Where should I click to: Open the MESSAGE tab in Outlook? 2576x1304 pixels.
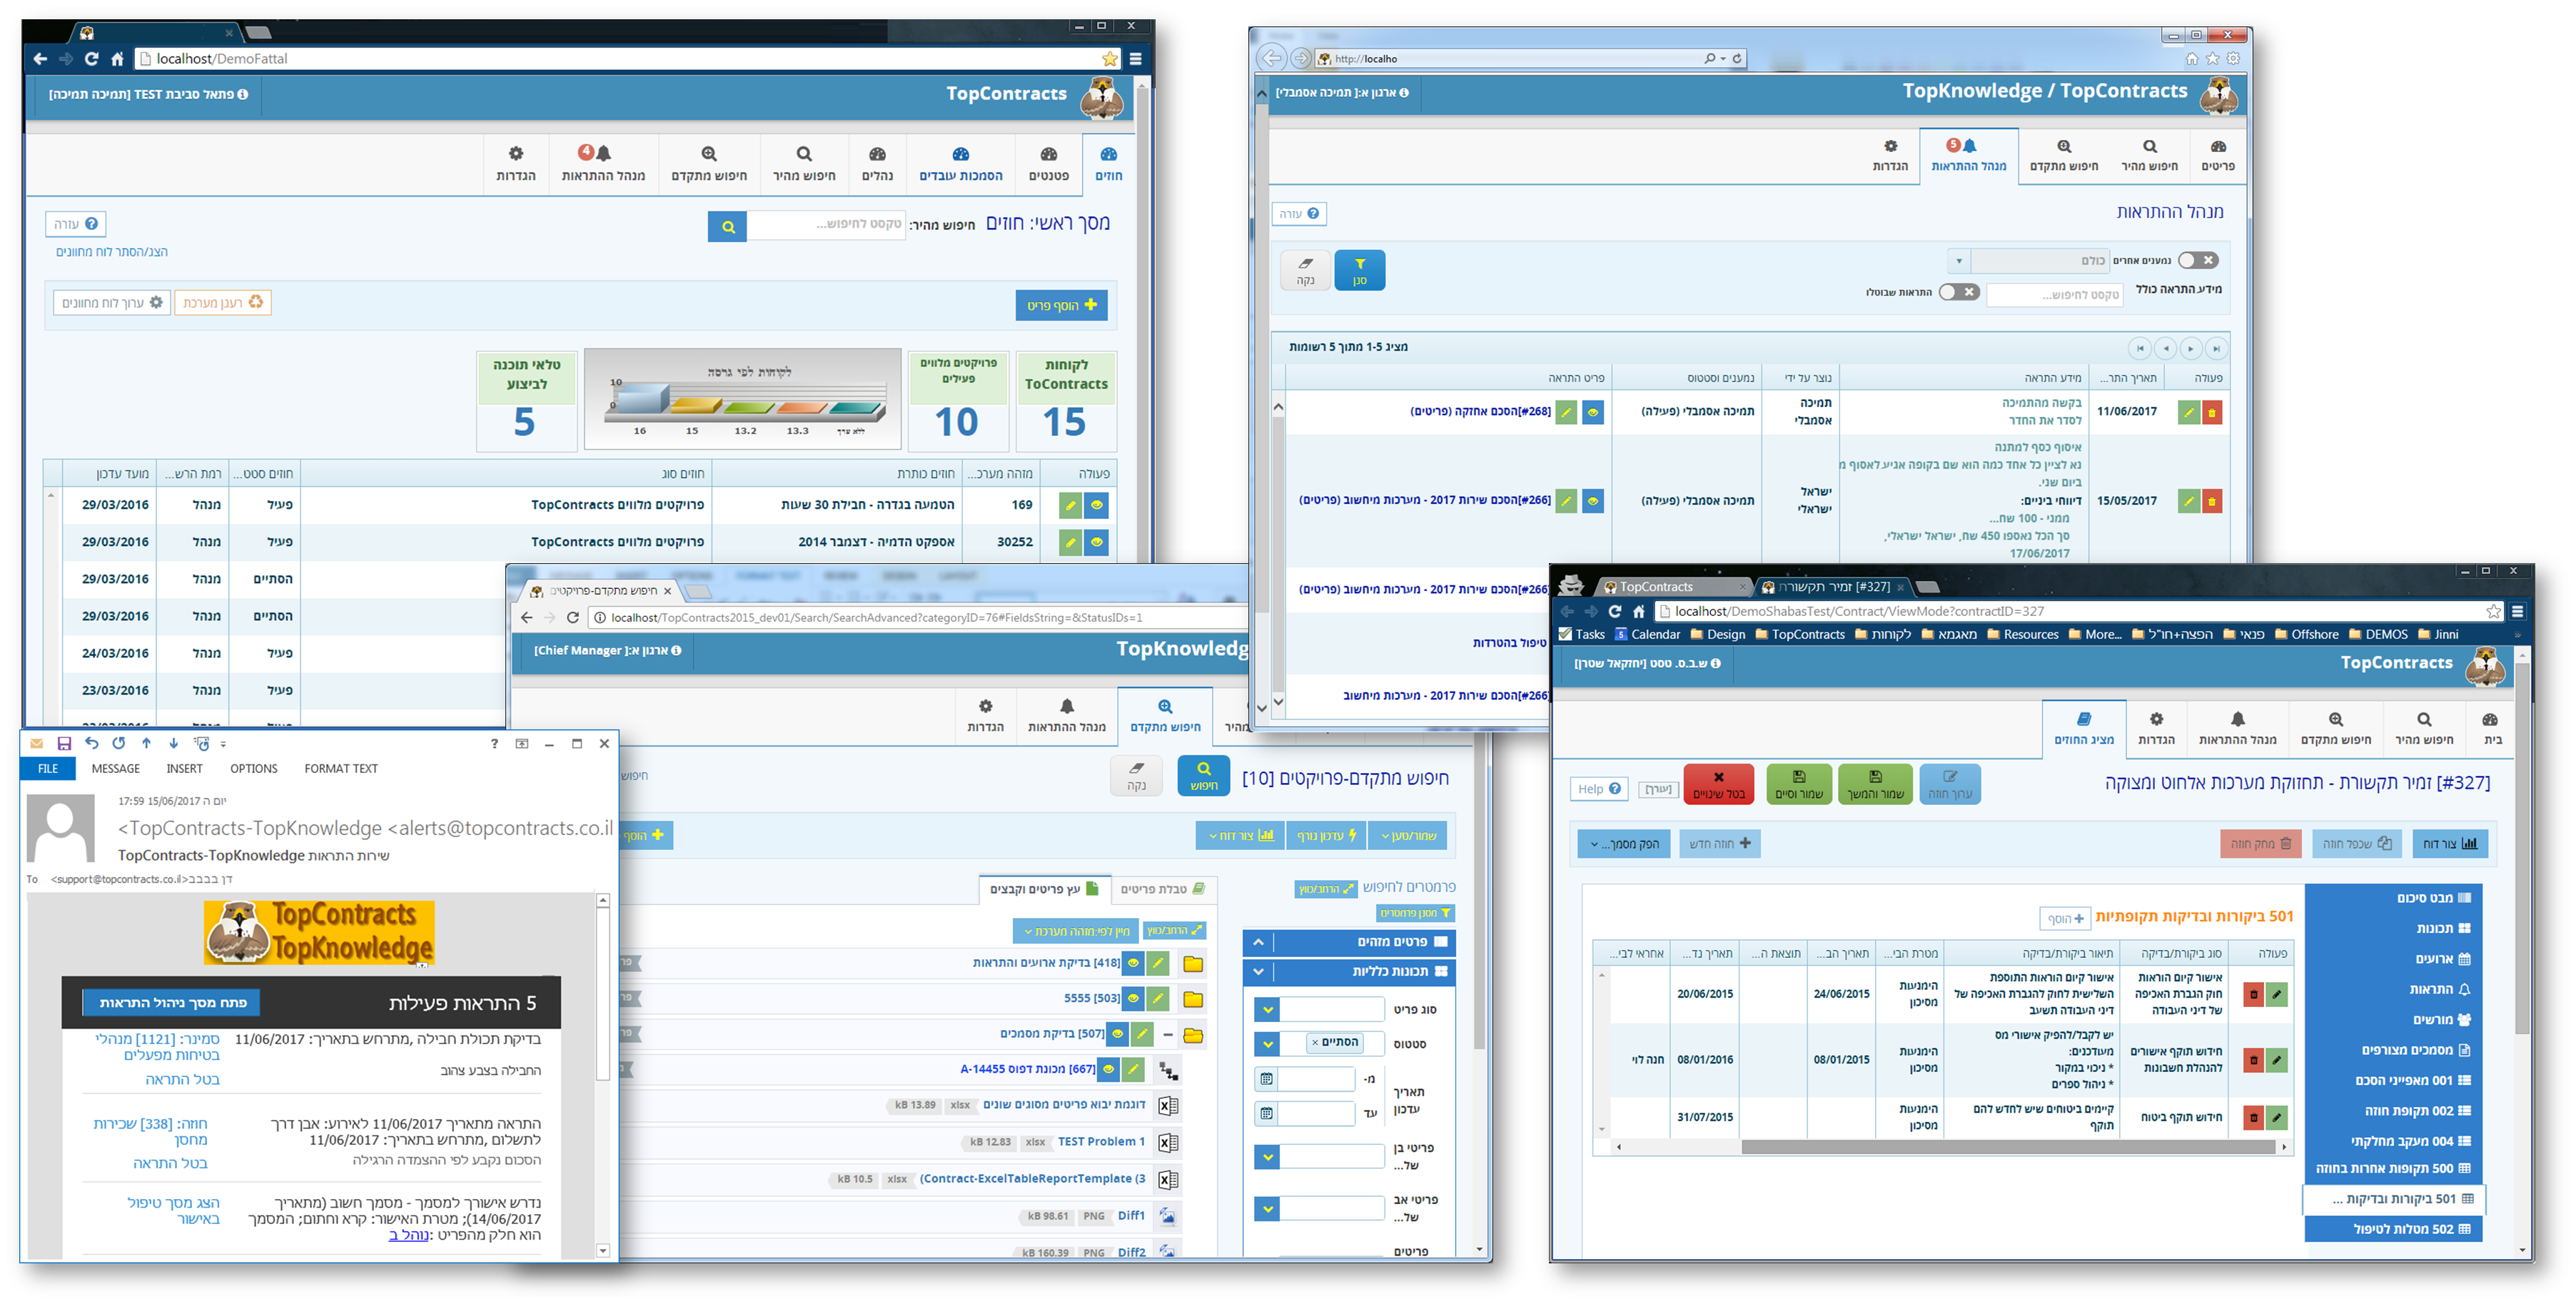(x=116, y=769)
